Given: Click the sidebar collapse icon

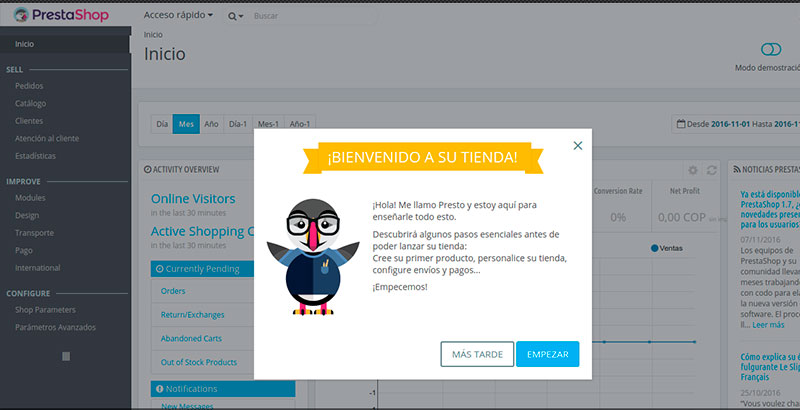Looking at the screenshot, I should click(x=66, y=356).
